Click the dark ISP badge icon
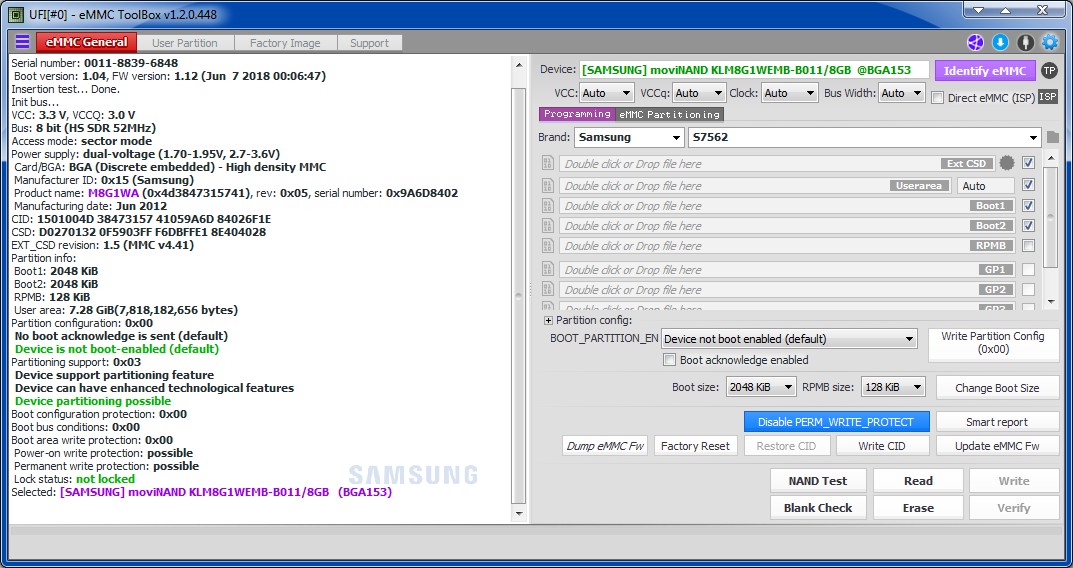 coord(1048,97)
